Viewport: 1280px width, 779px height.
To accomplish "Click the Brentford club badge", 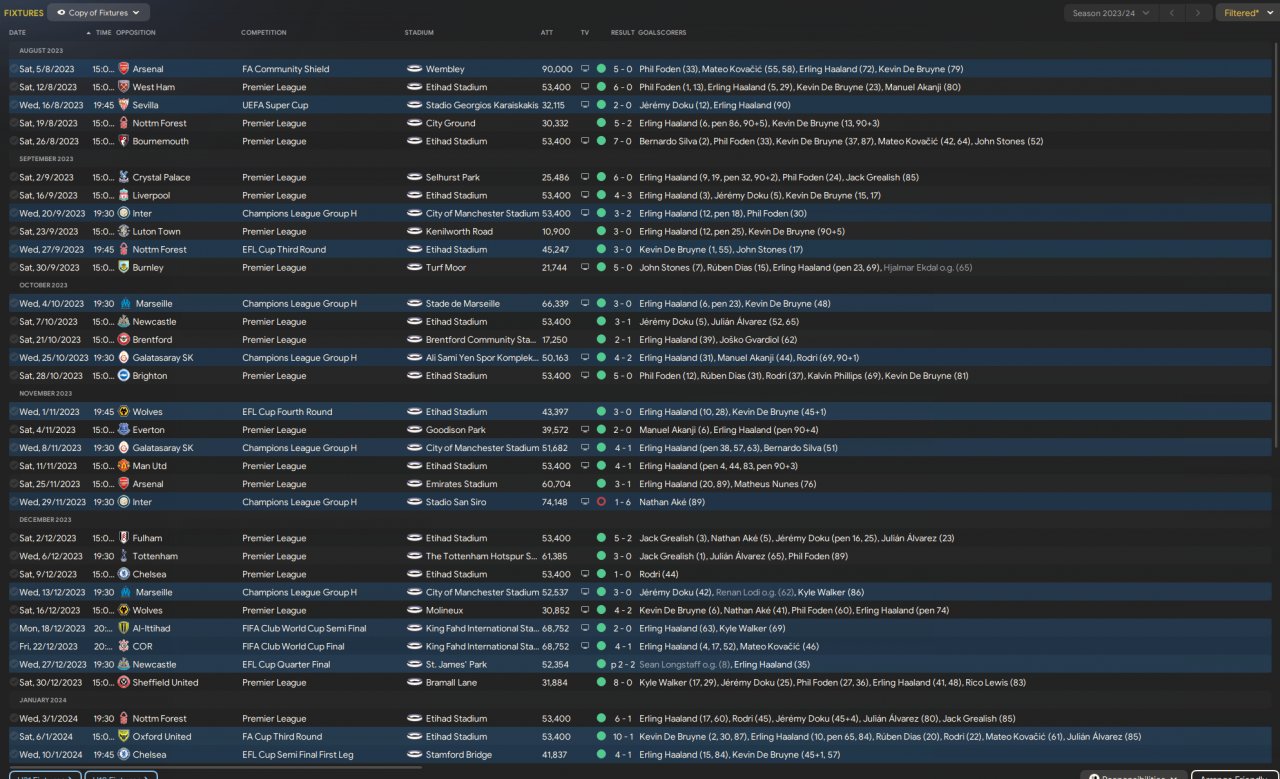I will click(124, 339).
